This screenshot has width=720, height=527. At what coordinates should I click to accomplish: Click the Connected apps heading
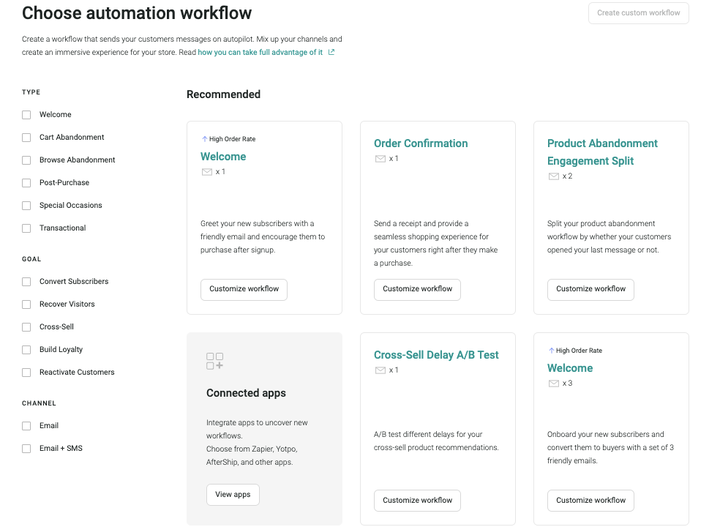pos(246,393)
